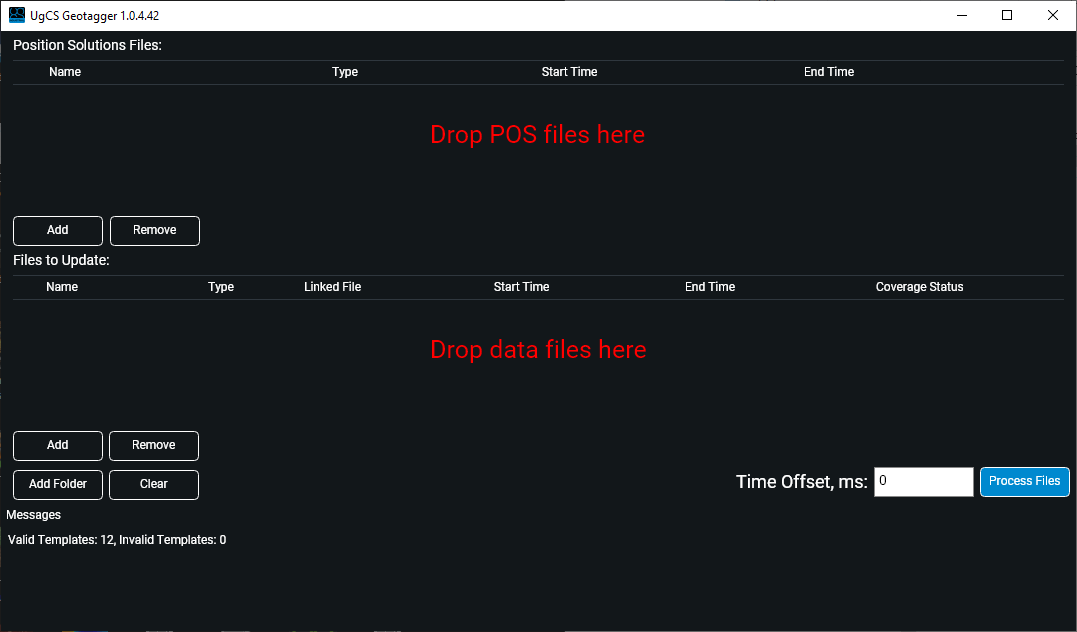
Task: Click the 'Drop POS files here' placeholder
Action: (x=538, y=135)
